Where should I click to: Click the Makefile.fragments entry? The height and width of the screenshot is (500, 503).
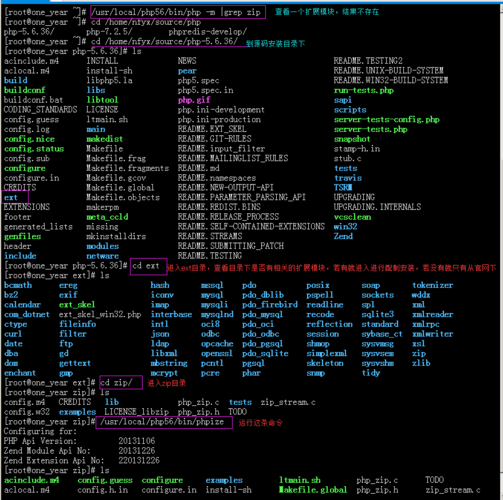[127, 168]
